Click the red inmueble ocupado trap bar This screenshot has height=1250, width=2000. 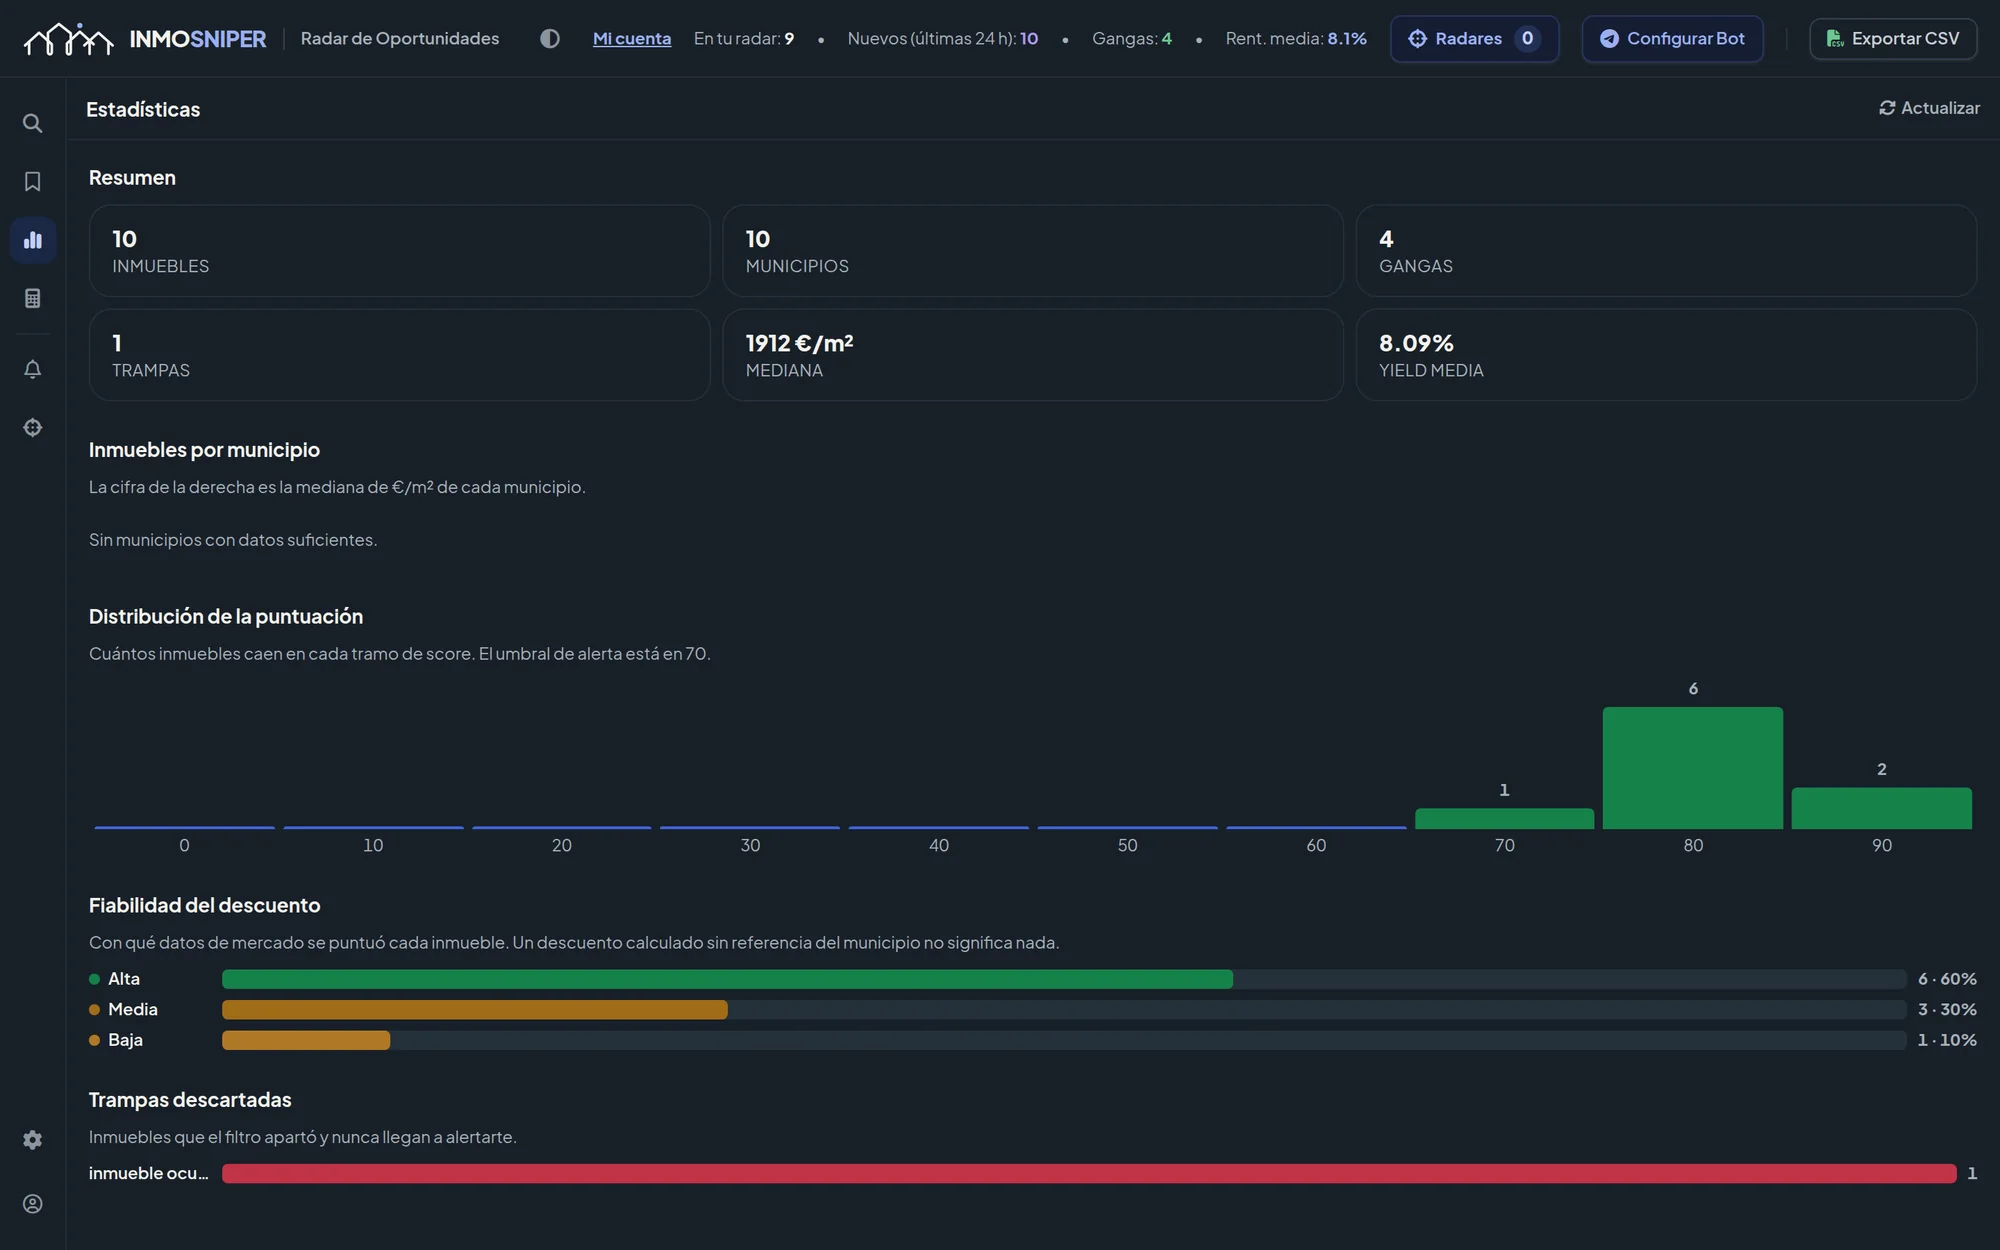coord(1089,1173)
